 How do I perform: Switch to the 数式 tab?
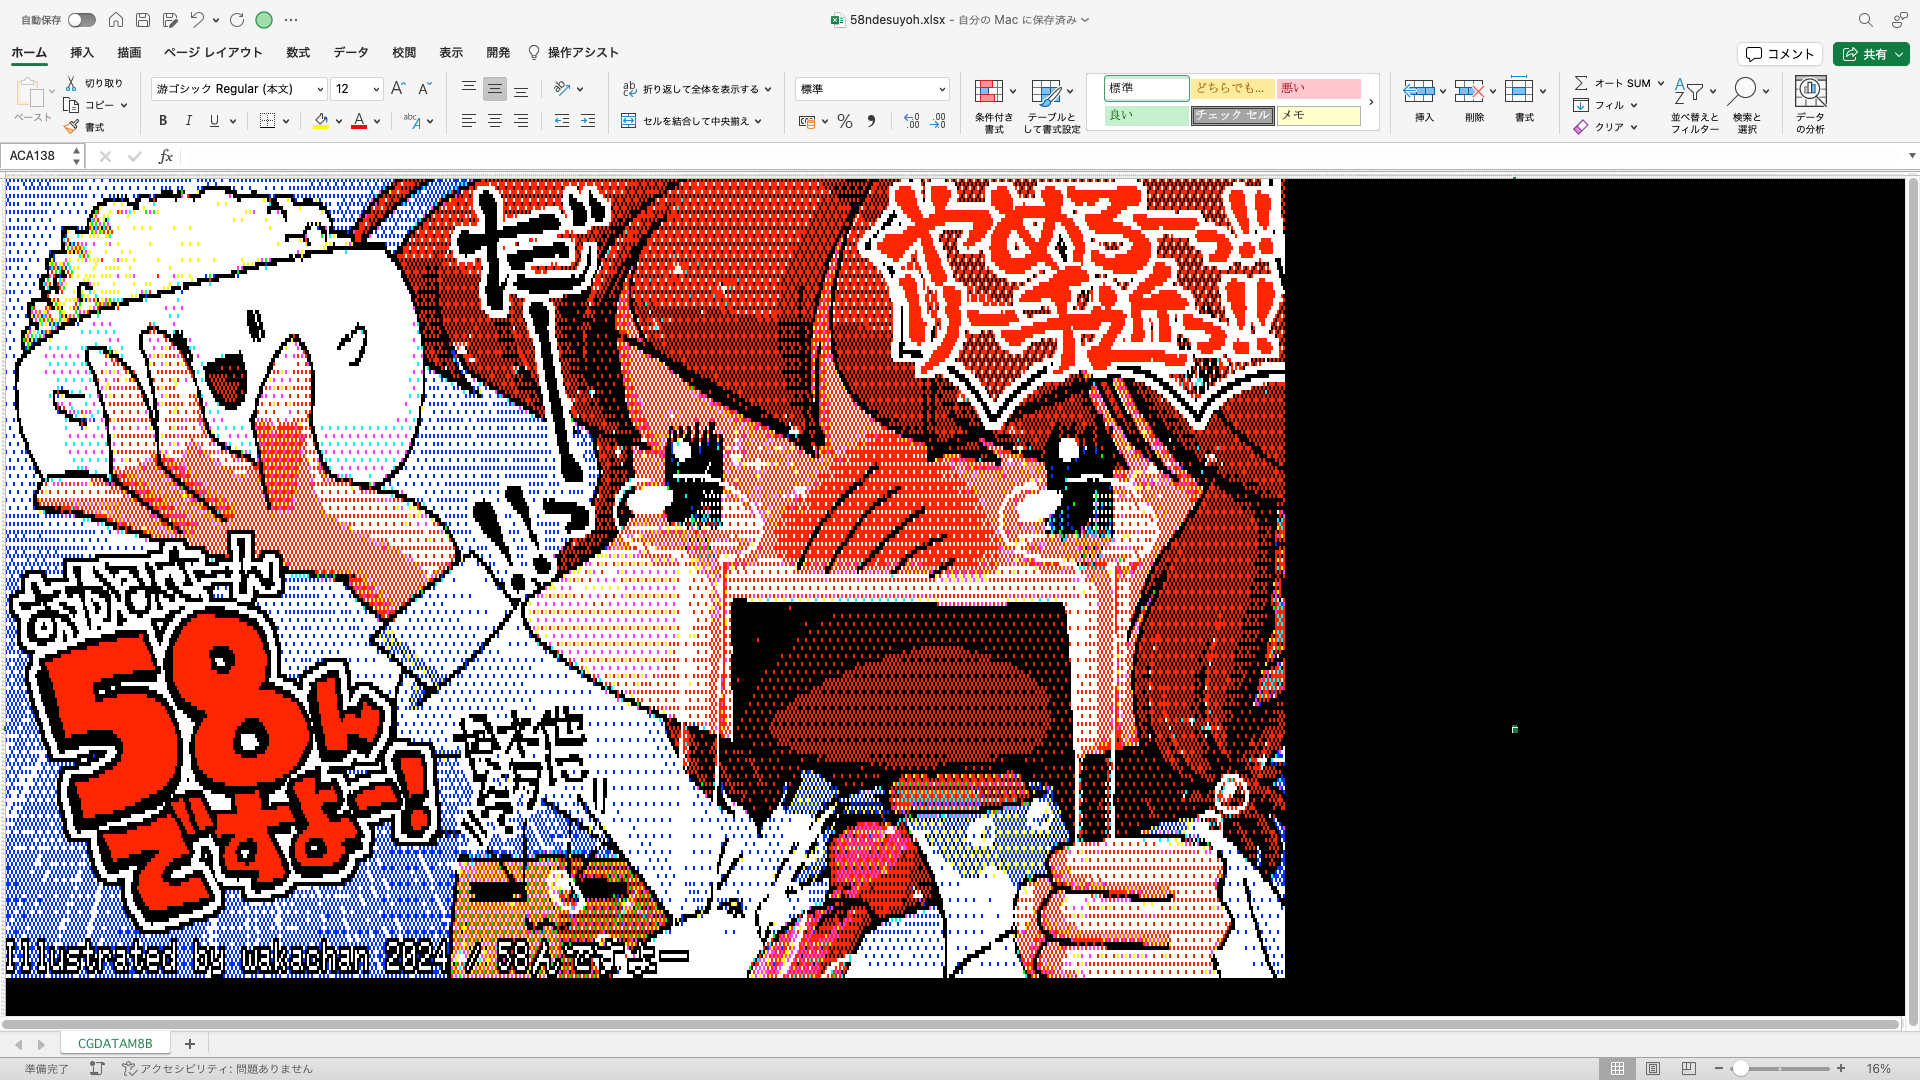[x=298, y=52]
